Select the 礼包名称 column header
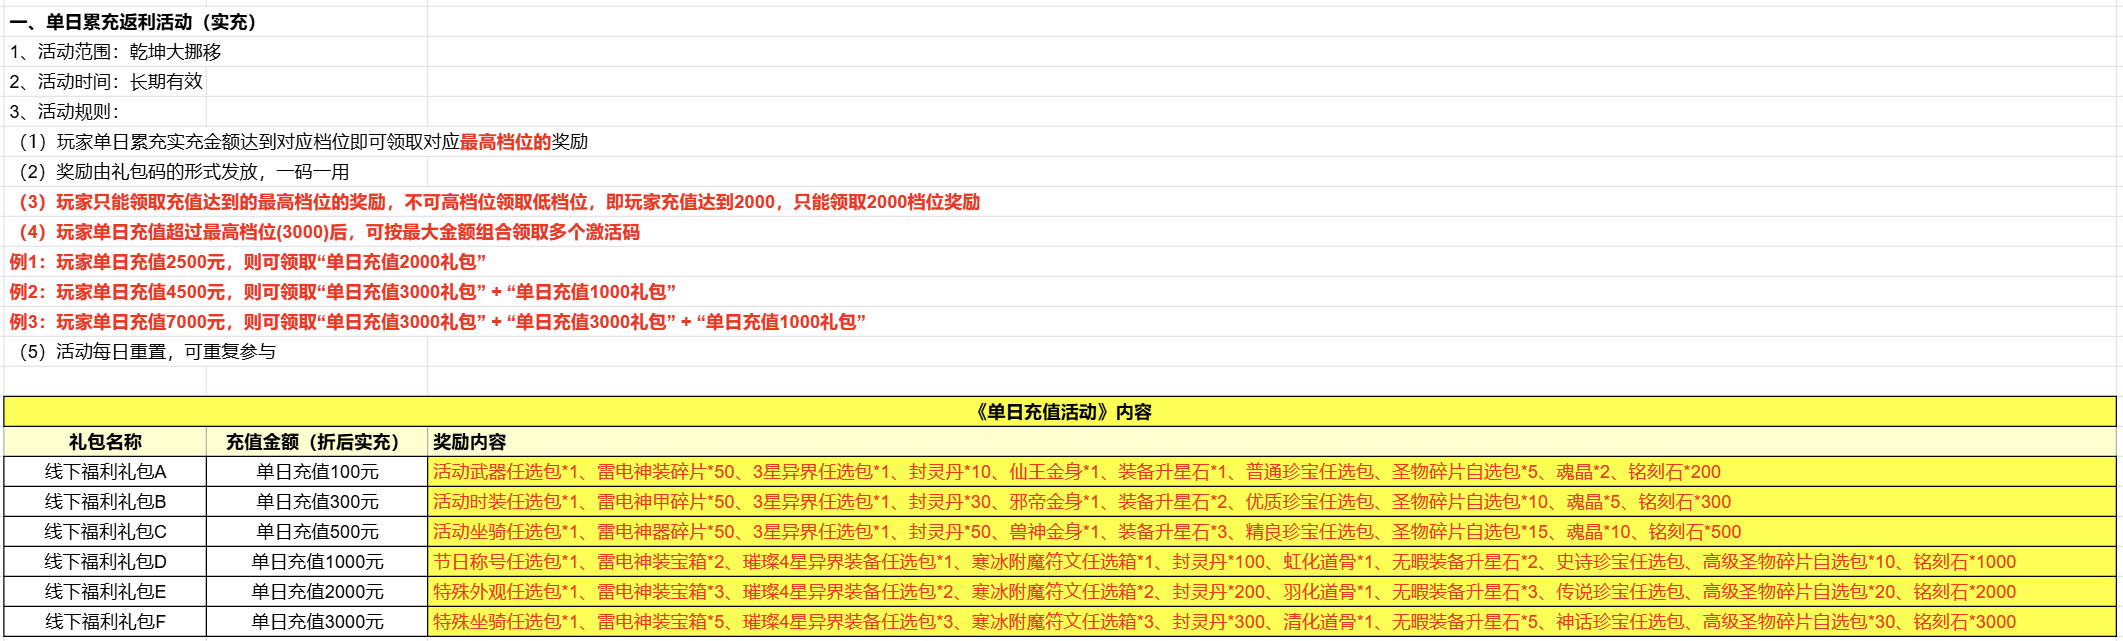Viewport: 2123px width, 641px height. (105, 442)
